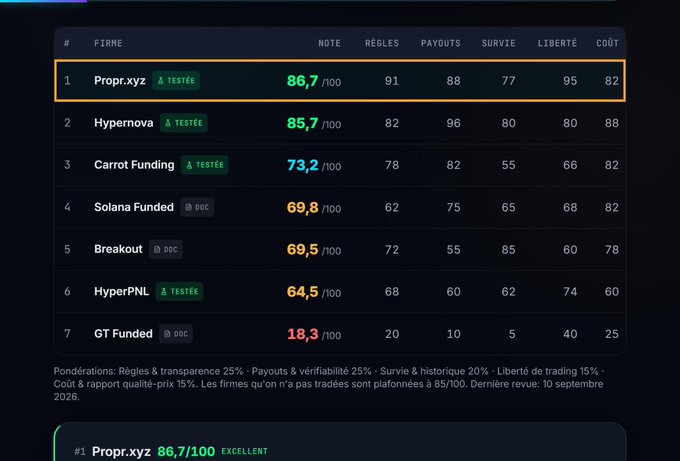Screen dimensions: 680x461
Task: Click Carrot Funding's Règles value 78
Action: [392, 165]
